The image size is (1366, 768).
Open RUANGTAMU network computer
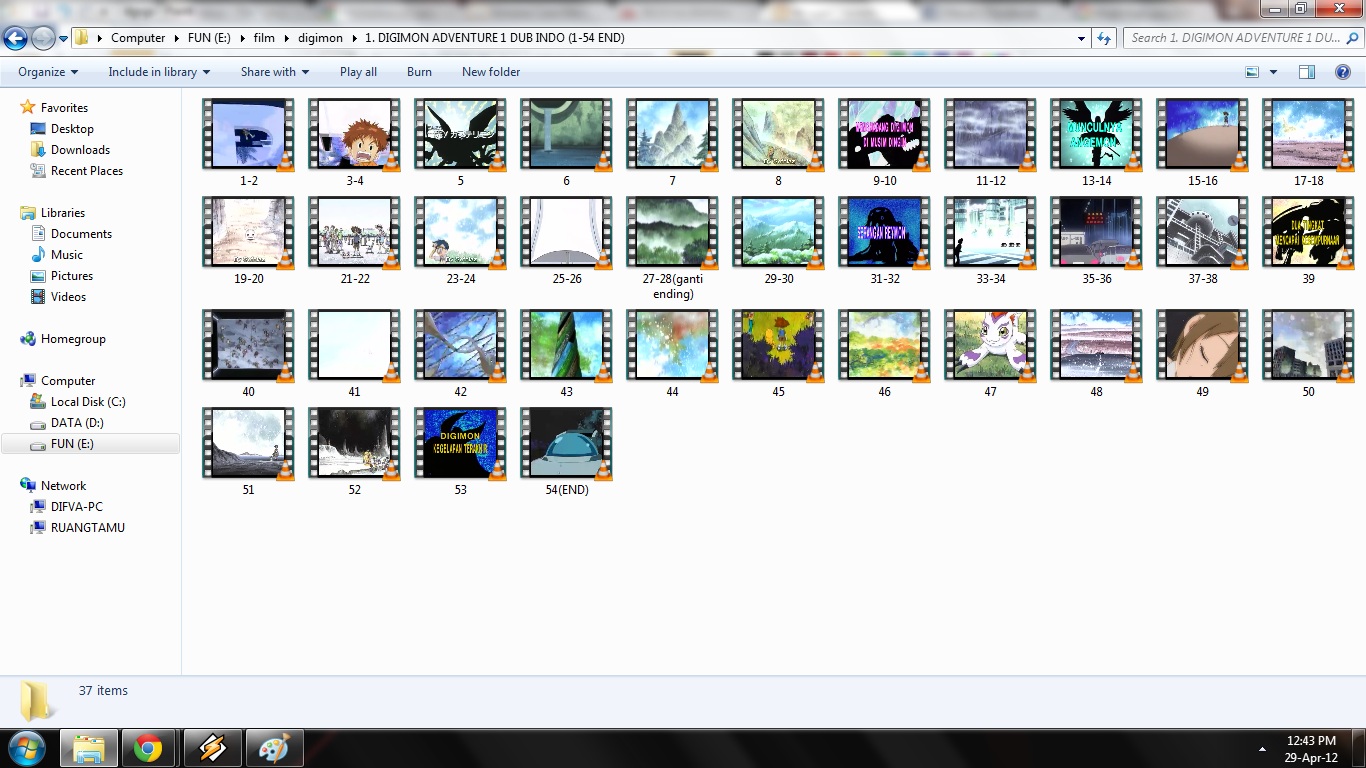click(x=88, y=528)
